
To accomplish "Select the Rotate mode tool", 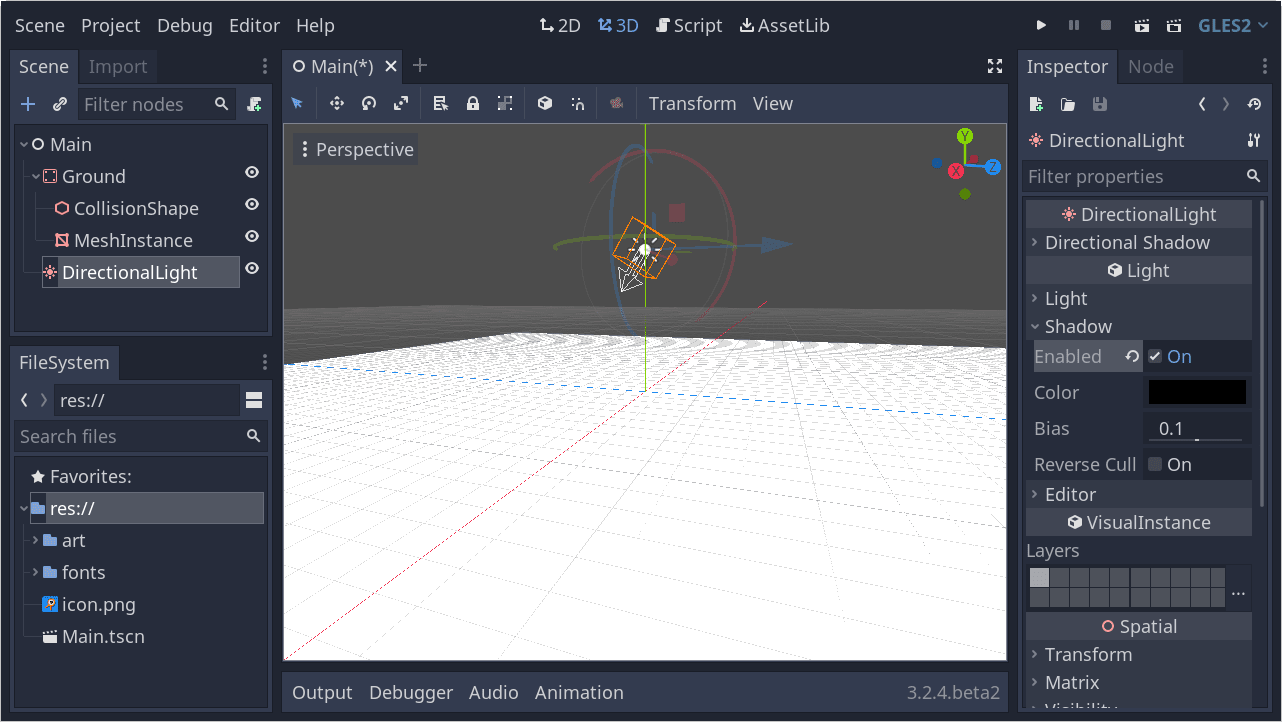I will click(x=369, y=104).
